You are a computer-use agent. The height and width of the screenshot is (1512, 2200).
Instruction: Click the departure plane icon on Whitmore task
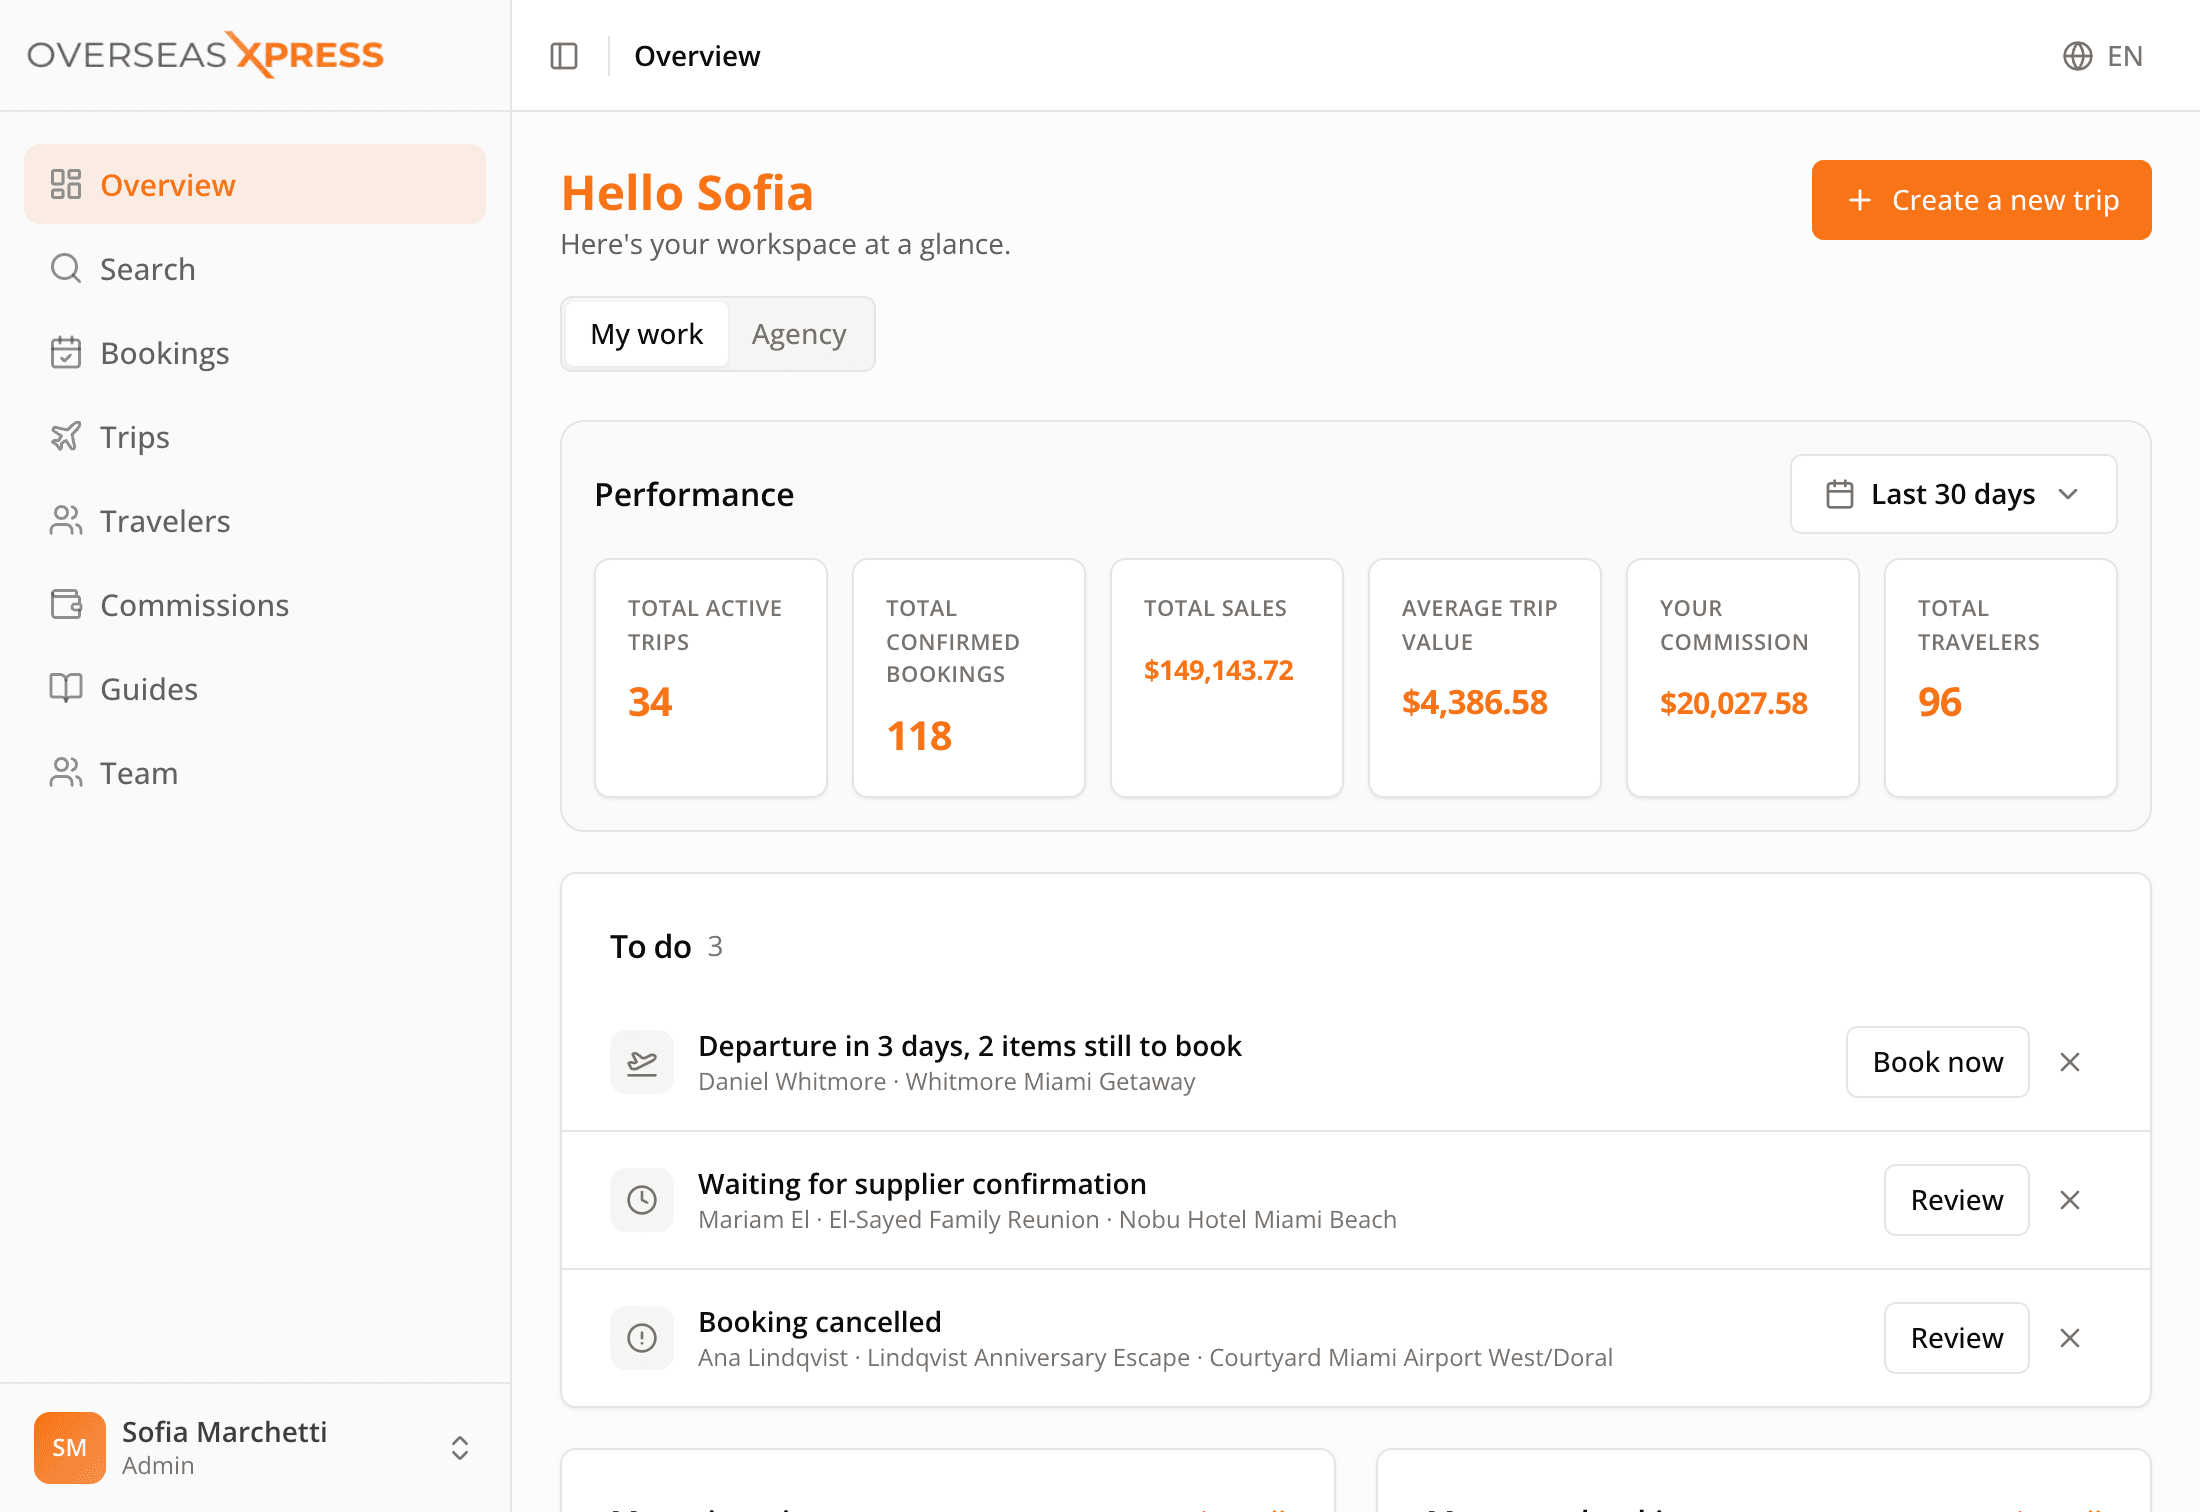(642, 1062)
